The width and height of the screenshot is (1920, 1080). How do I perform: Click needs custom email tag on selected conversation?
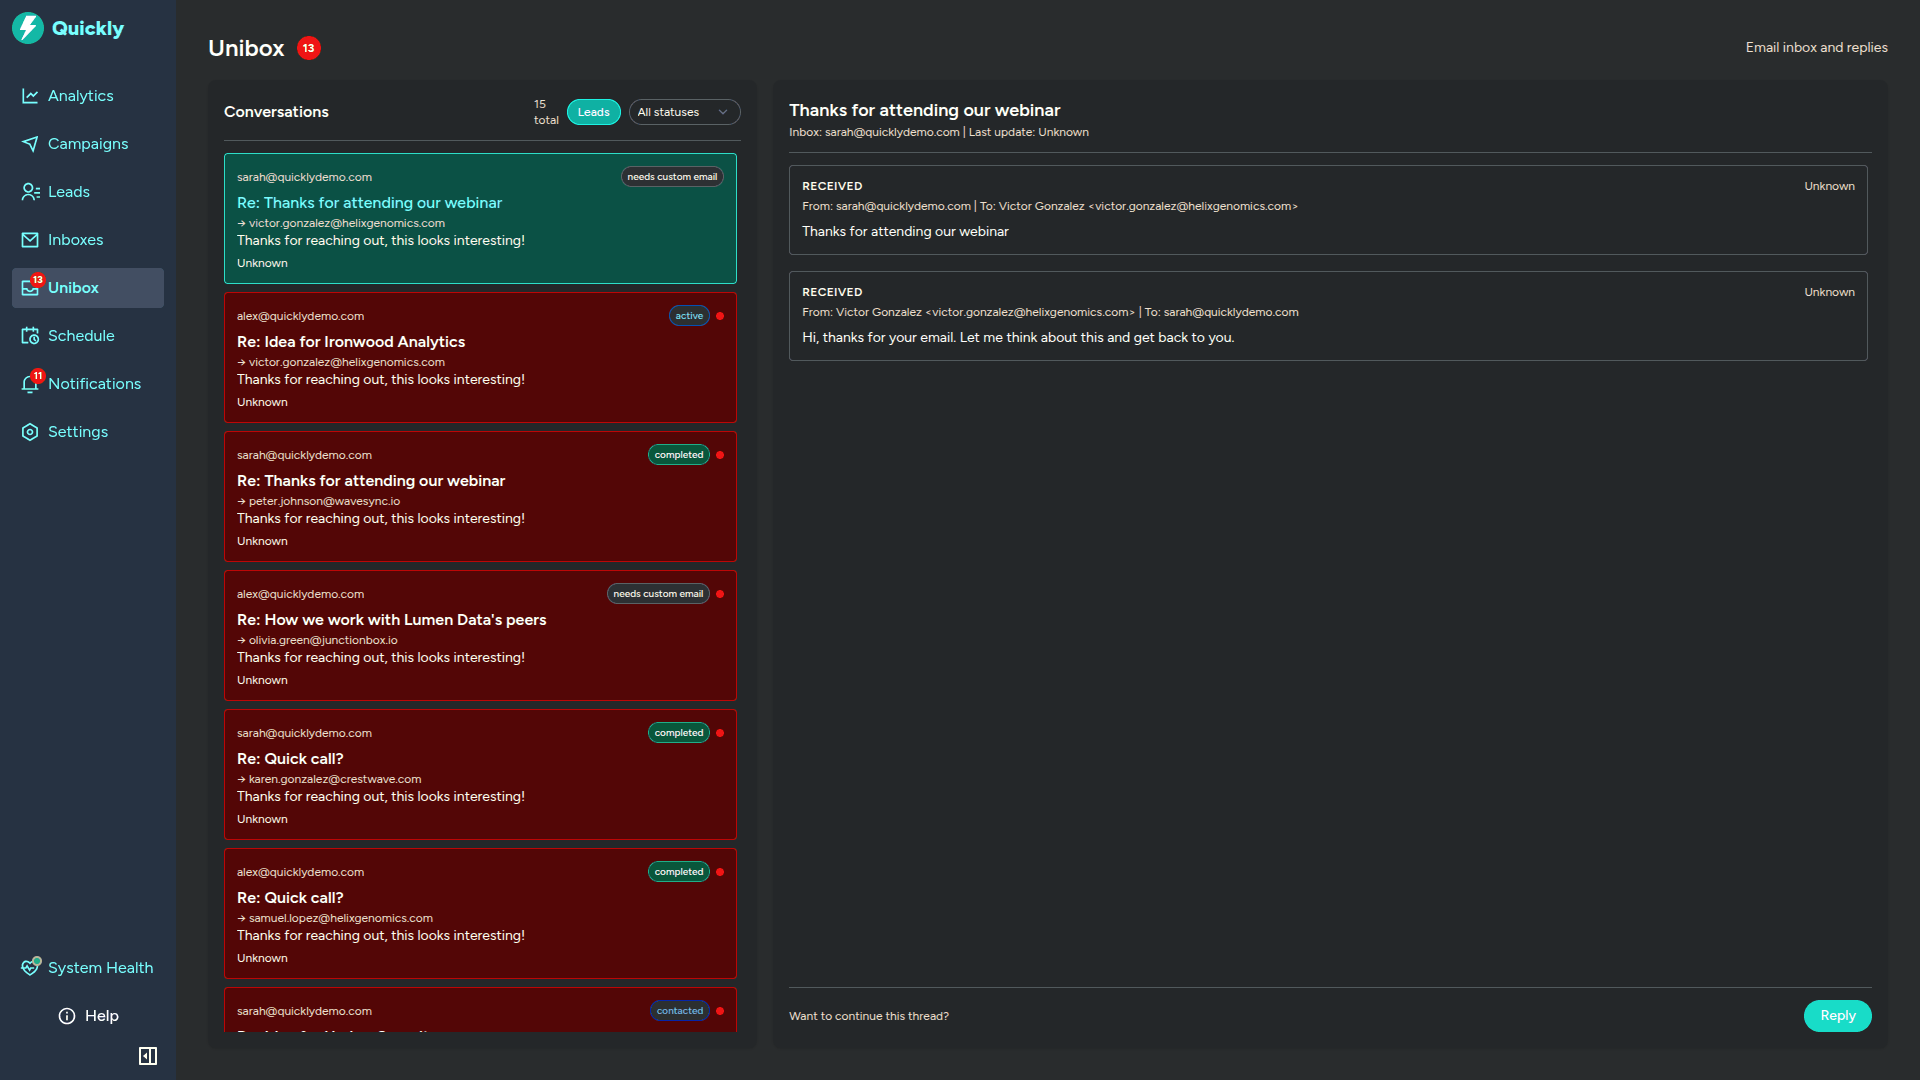672,177
